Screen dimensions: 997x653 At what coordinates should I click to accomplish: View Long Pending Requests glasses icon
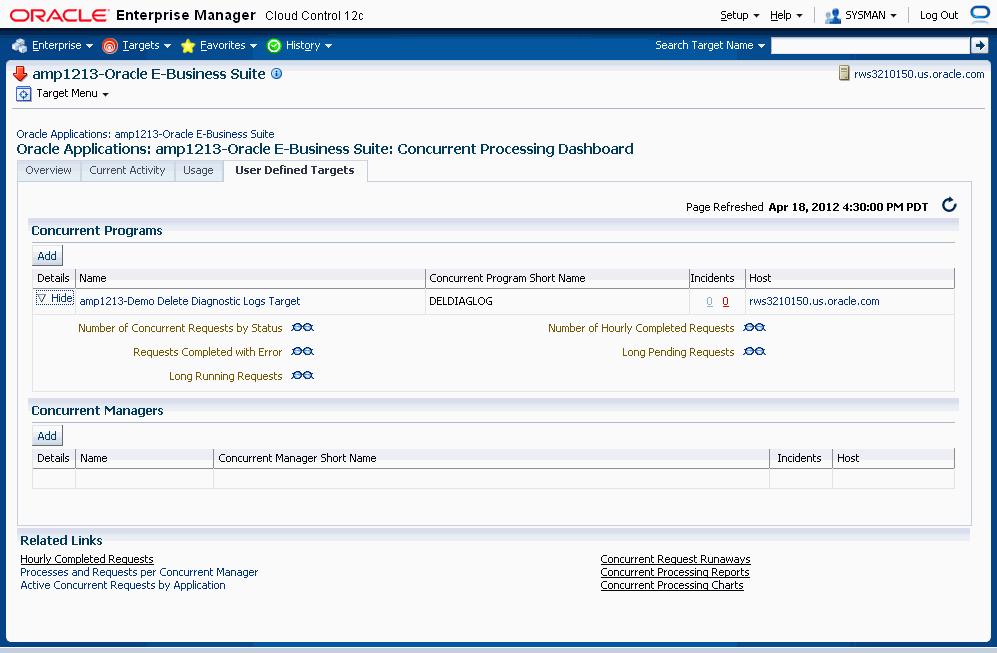[755, 352]
